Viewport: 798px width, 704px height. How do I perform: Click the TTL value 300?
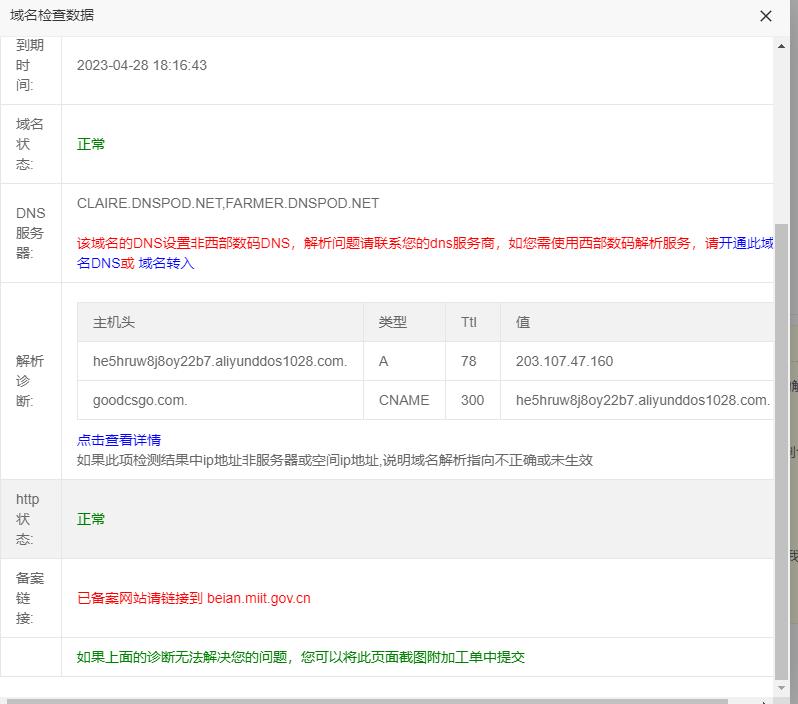(x=472, y=400)
